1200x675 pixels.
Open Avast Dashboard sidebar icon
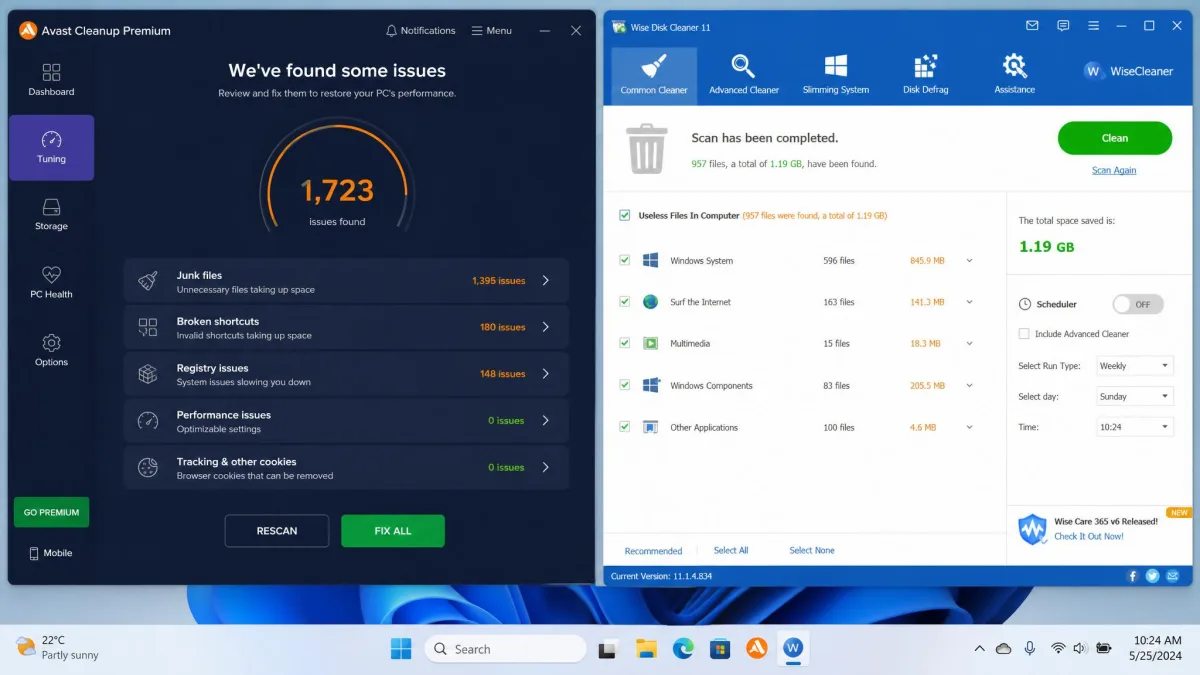(x=51, y=72)
